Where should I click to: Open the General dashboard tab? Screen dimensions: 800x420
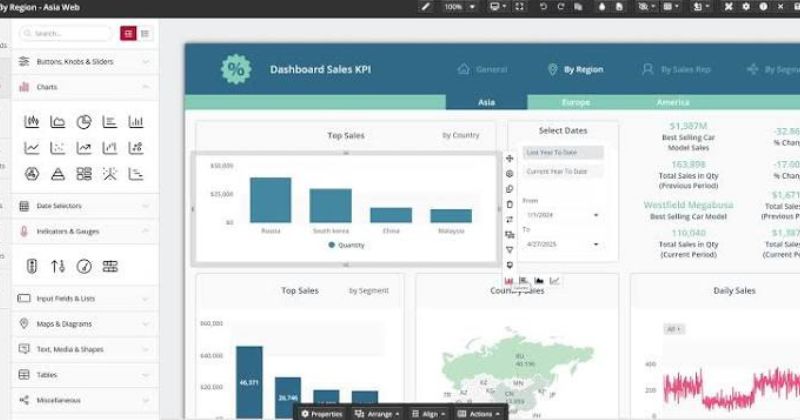[x=482, y=69]
